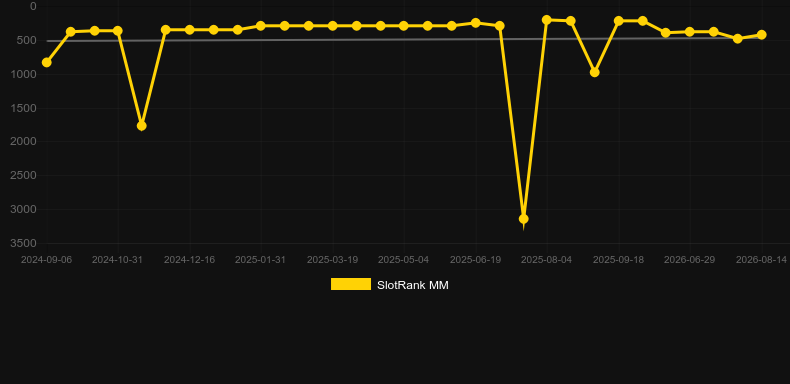Select the data point above 2025-09-18
790x384 pixels.
coord(619,21)
